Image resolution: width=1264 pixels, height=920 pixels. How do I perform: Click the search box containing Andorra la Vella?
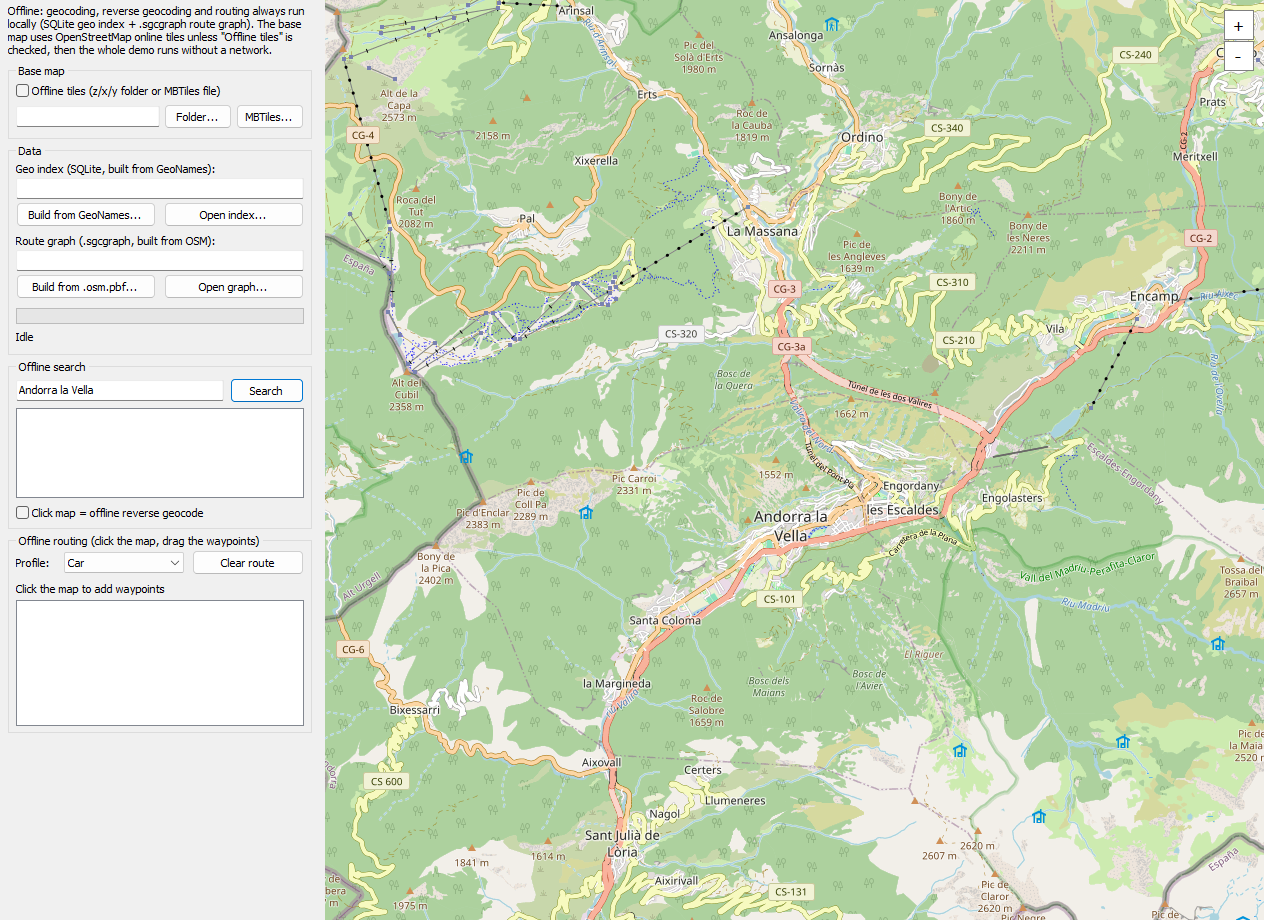click(120, 391)
